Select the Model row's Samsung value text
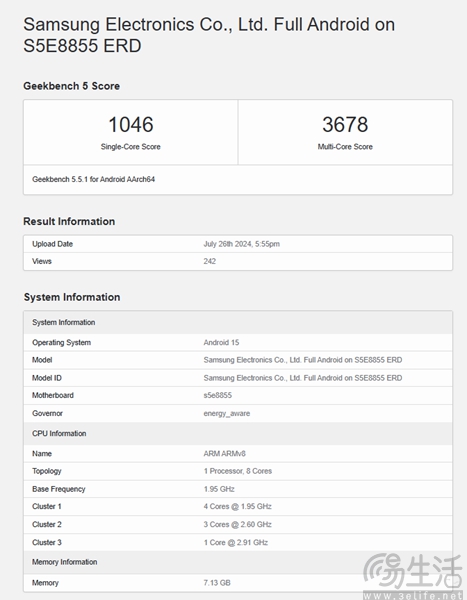 click(x=303, y=360)
